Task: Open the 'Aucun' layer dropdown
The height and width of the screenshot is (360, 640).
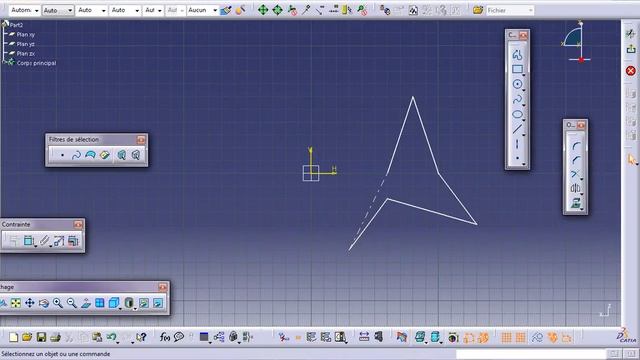Action: click(202, 10)
